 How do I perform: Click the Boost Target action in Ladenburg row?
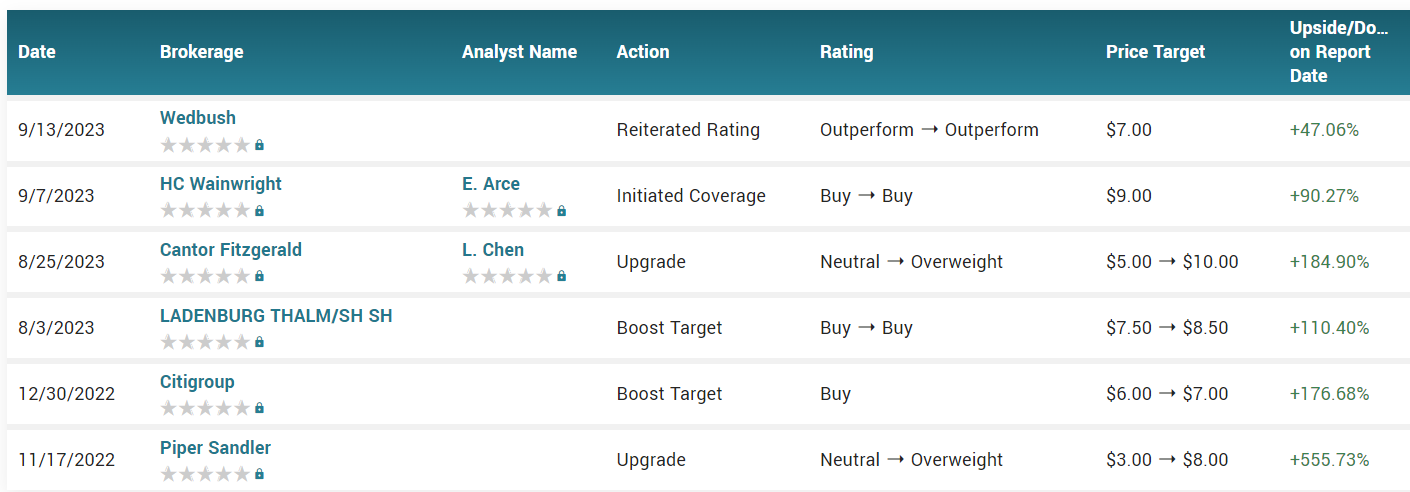669,328
